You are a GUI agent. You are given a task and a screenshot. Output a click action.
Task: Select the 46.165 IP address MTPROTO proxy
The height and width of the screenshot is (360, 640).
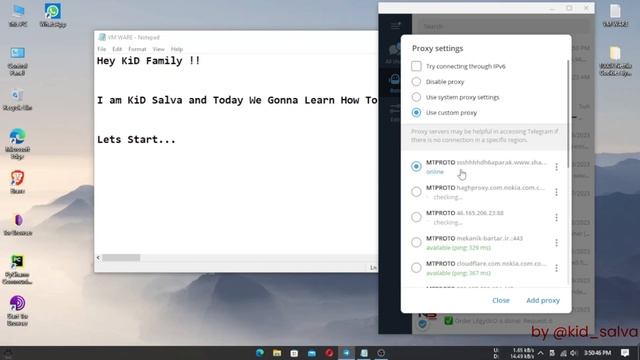coord(416,217)
